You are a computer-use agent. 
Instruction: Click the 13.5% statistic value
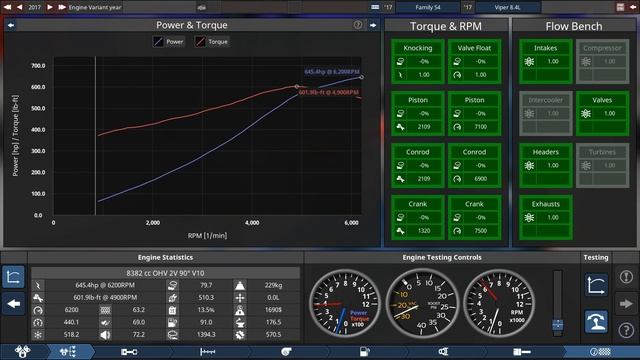click(x=206, y=310)
